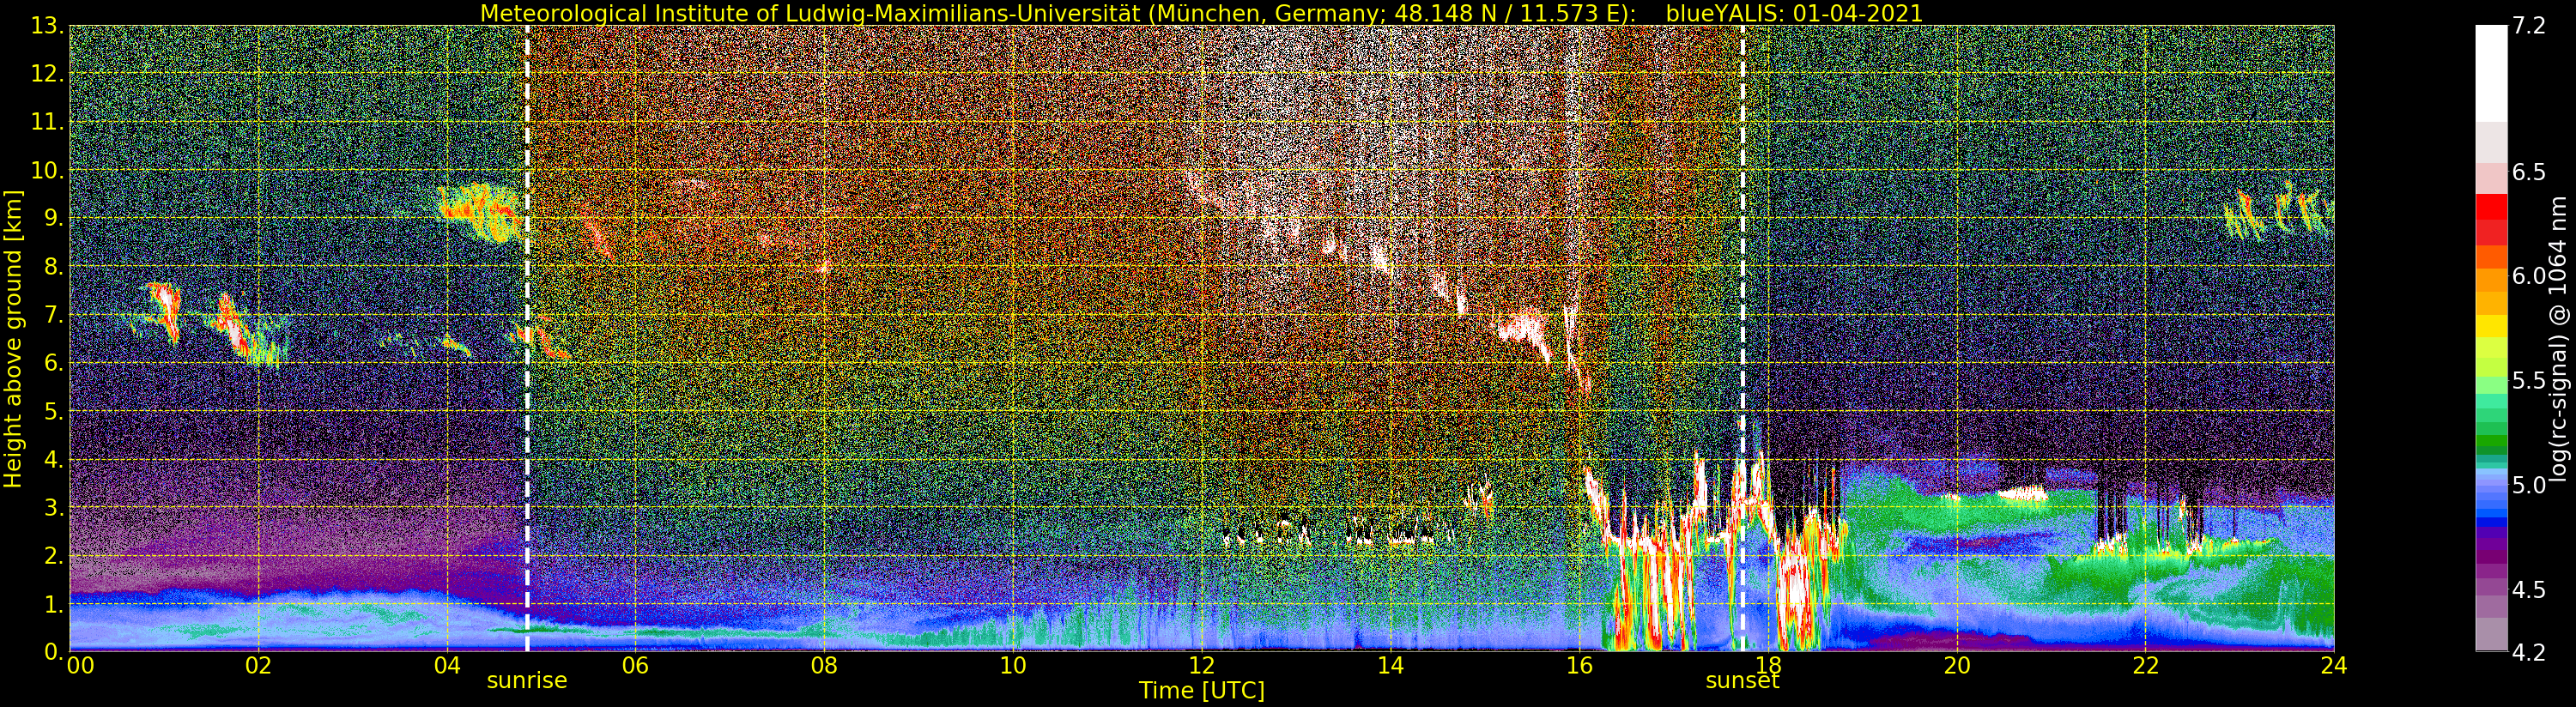Click the '08' tick on the time axis

pyautogui.click(x=824, y=665)
